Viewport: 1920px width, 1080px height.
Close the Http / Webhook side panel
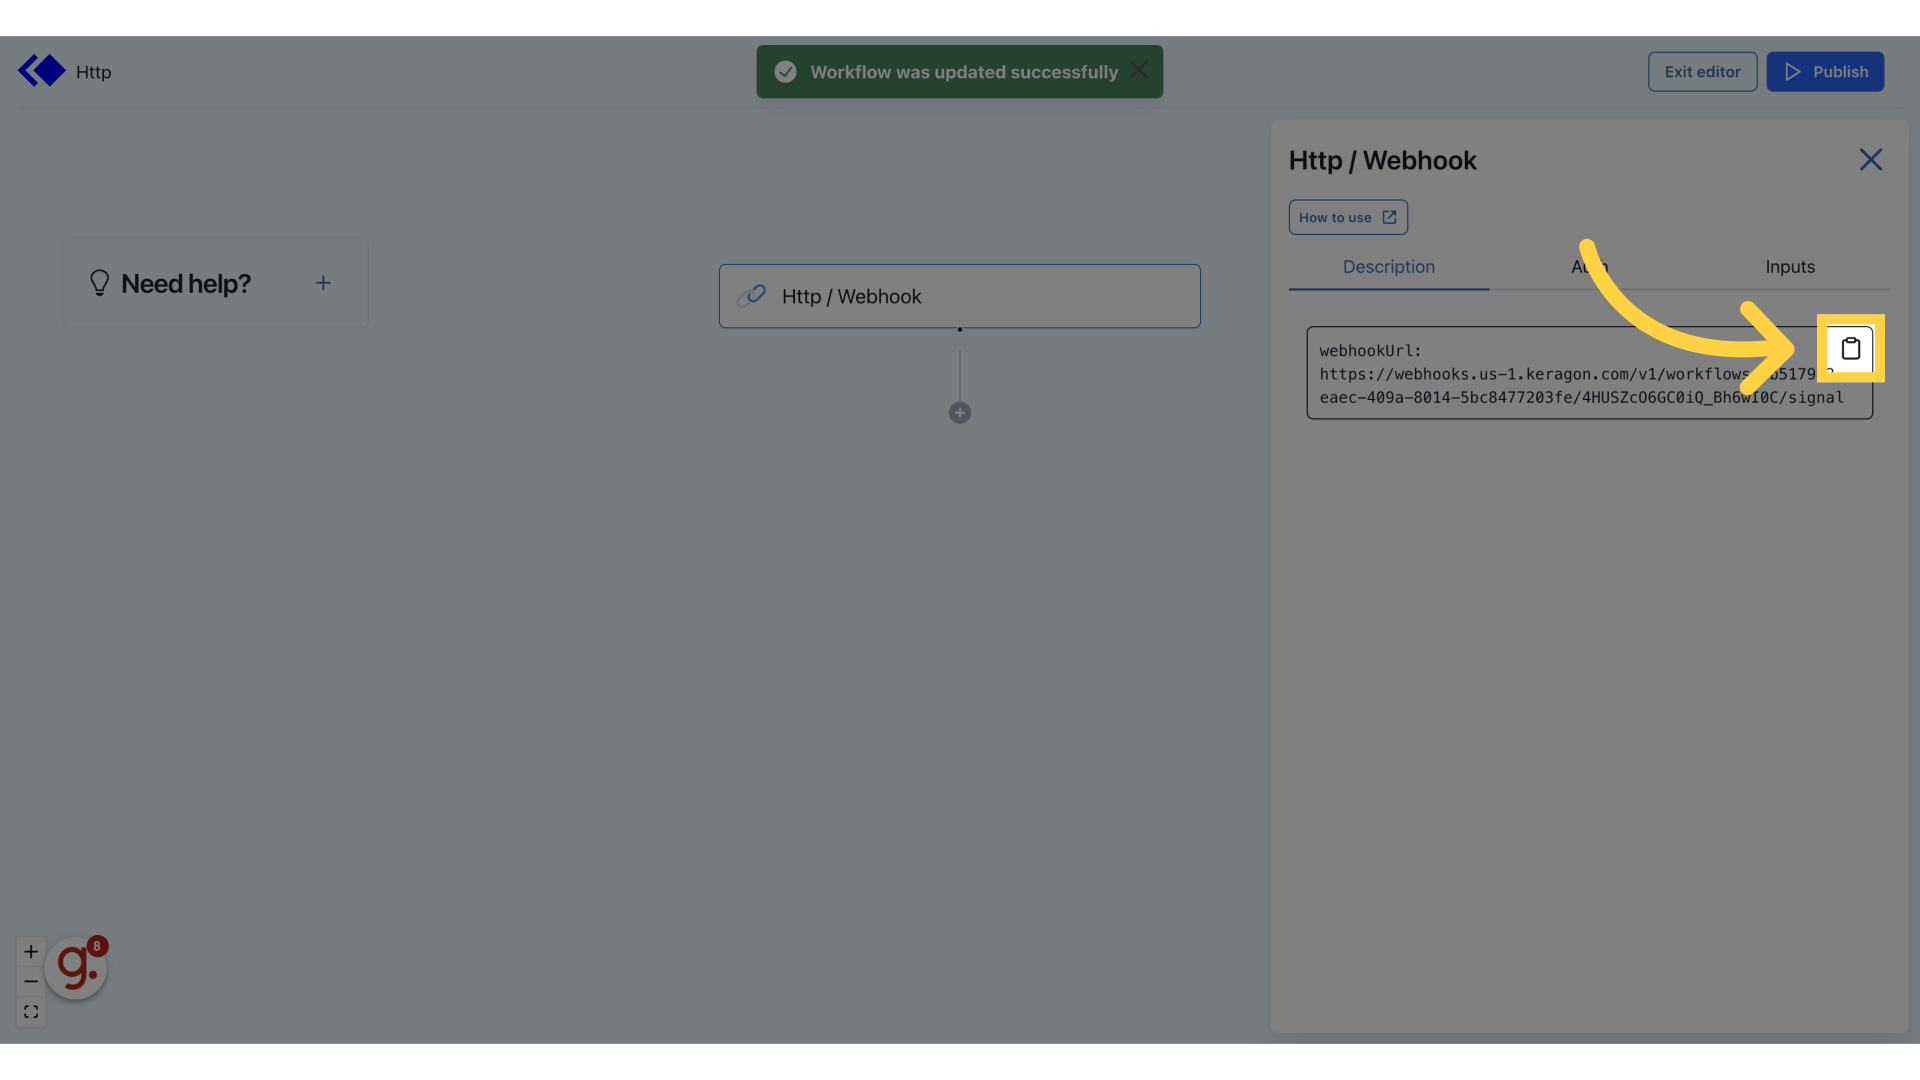tap(1870, 160)
